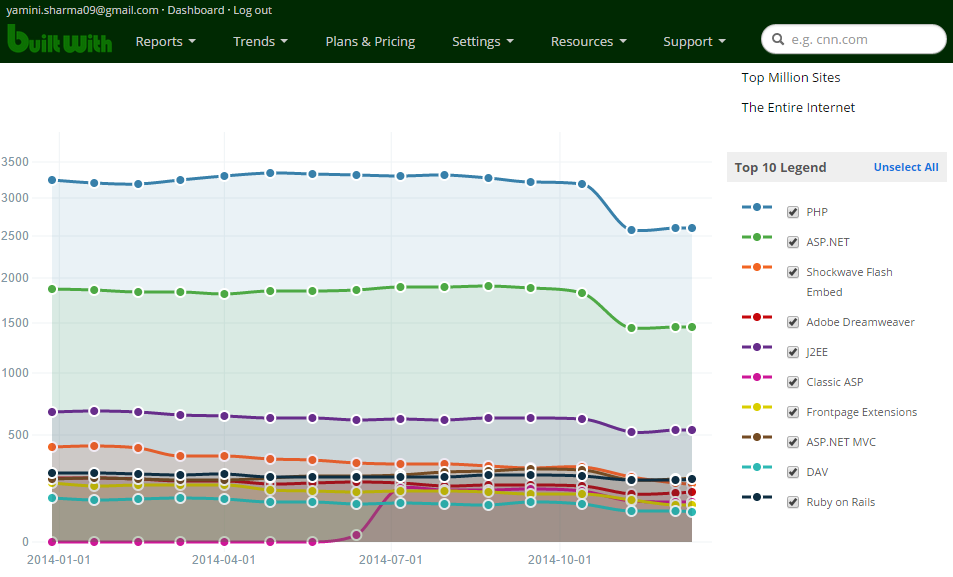Click the Top 10 Legend heading
953x577 pixels.
click(x=780, y=167)
